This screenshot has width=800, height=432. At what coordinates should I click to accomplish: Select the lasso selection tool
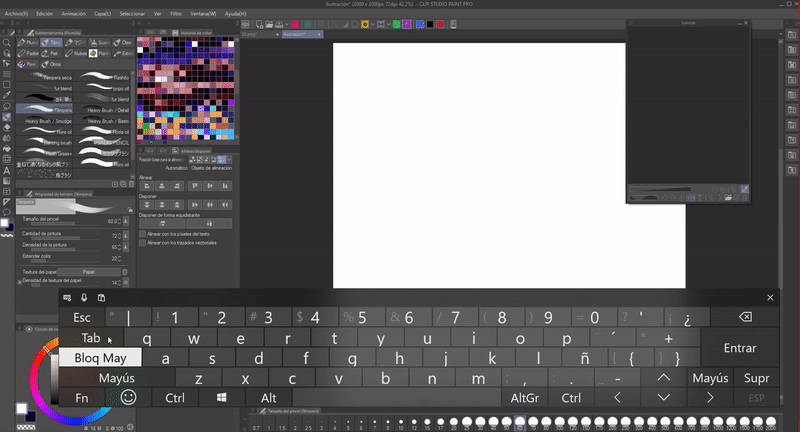pyautogui.click(x=7, y=106)
